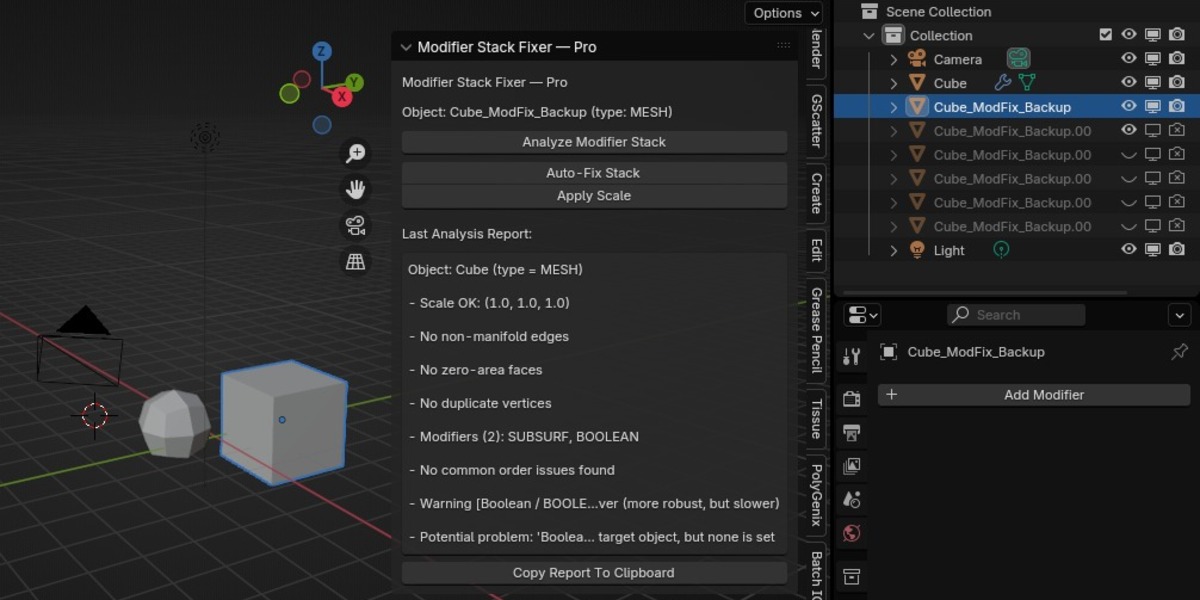Open the Render properties tab icon
The height and width of the screenshot is (600, 1200).
point(852,399)
